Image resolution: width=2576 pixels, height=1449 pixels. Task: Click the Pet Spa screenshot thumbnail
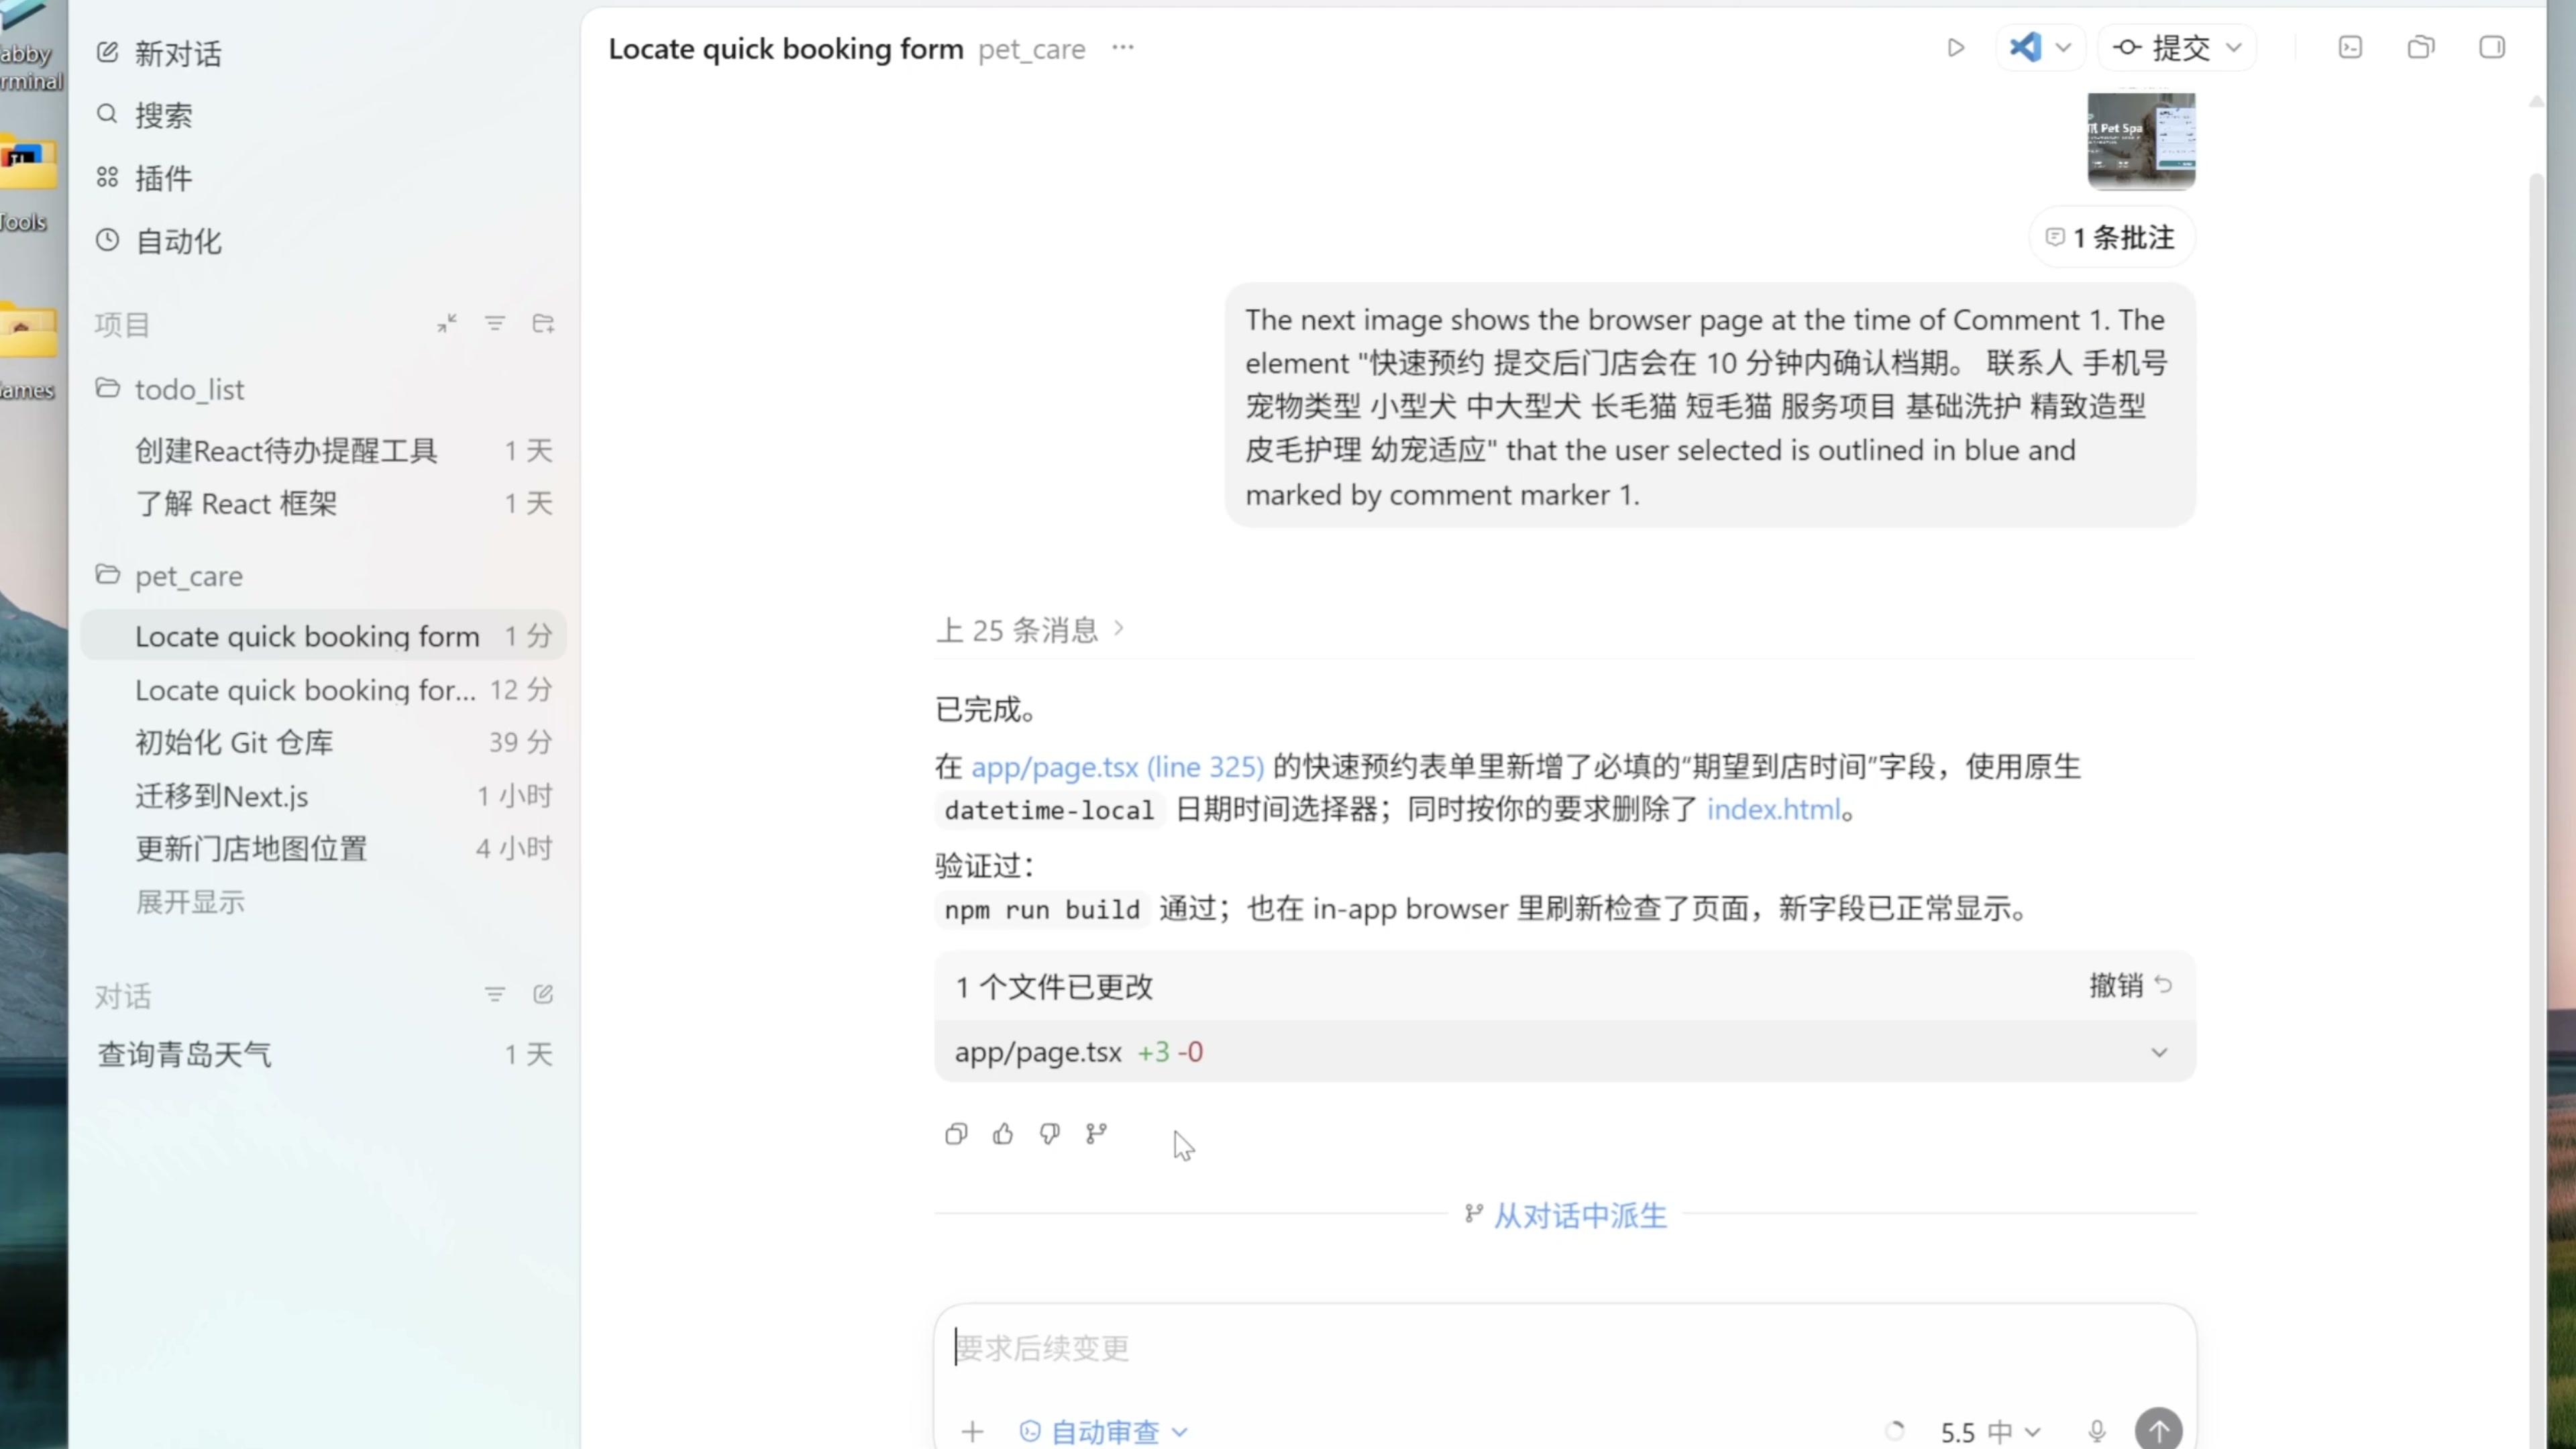click(x=2140, y=141)
